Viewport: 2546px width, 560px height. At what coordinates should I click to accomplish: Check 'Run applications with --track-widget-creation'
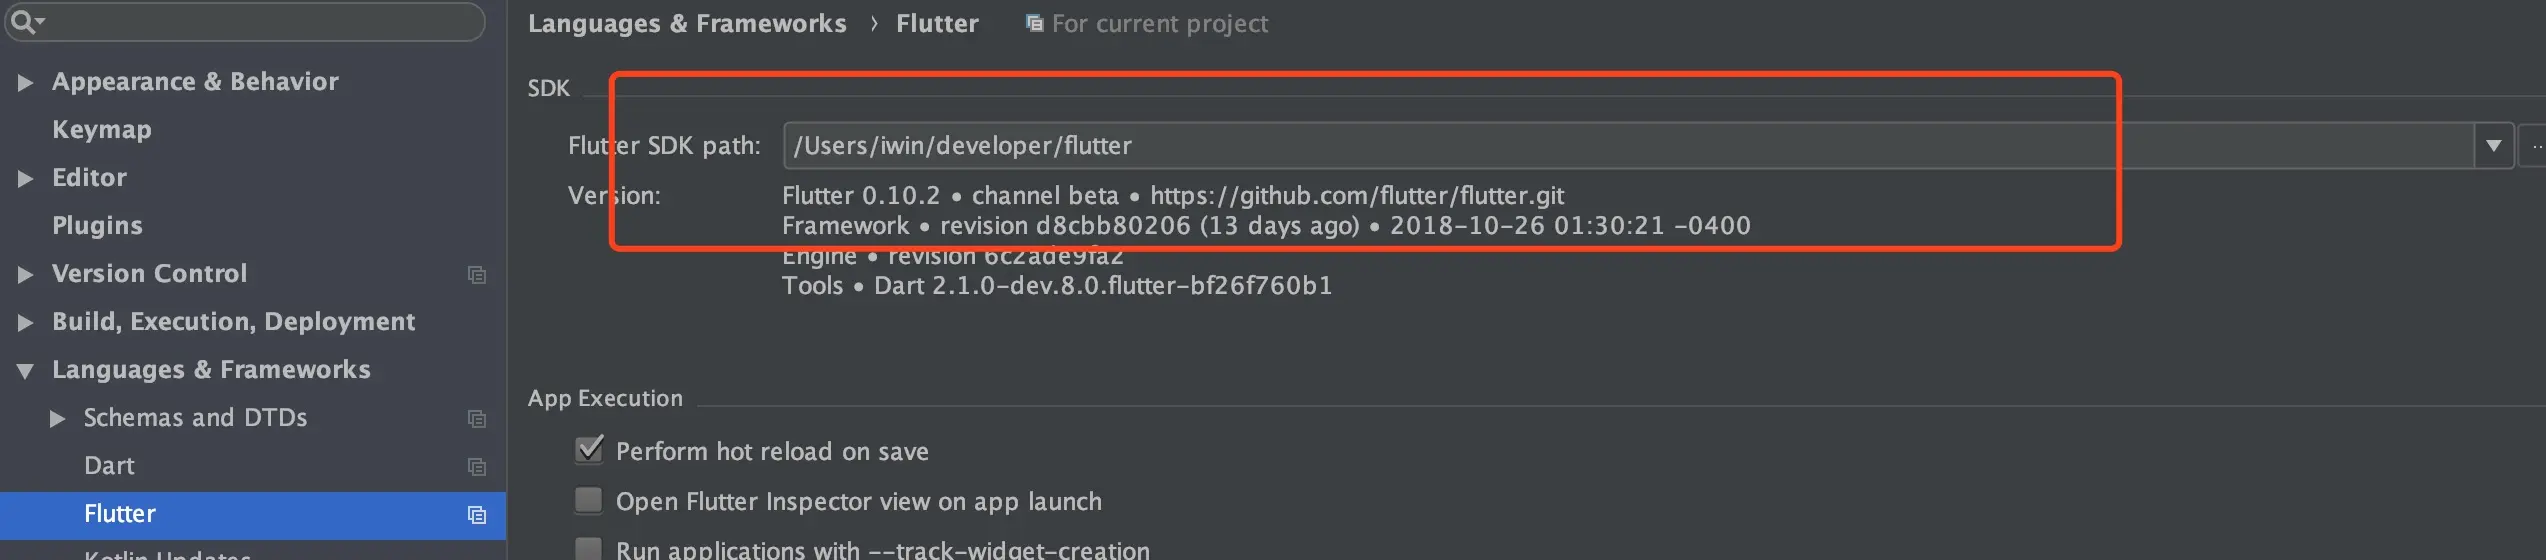(x=589, y=548)
